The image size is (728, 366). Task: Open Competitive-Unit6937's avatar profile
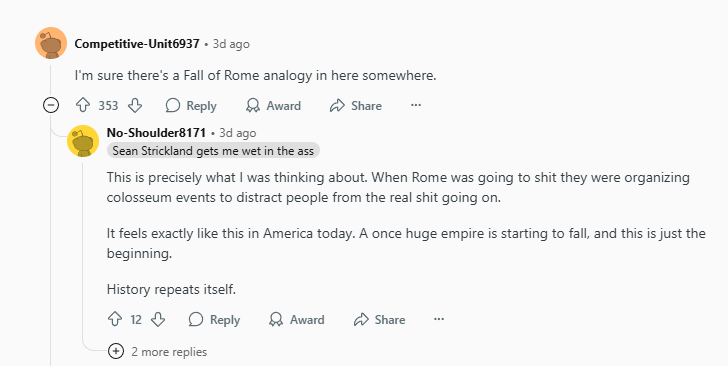[51, 43]
